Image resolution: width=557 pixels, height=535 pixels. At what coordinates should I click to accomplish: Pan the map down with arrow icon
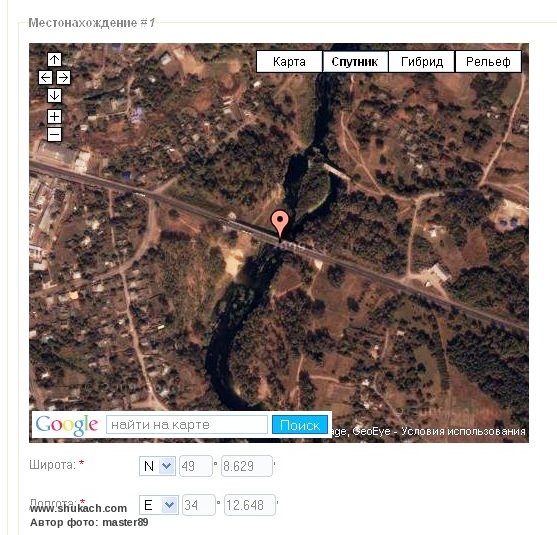(54, 96)
